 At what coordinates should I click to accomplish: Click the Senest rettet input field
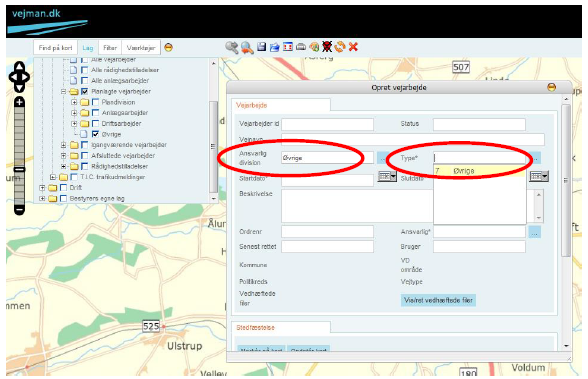point(327,246)
